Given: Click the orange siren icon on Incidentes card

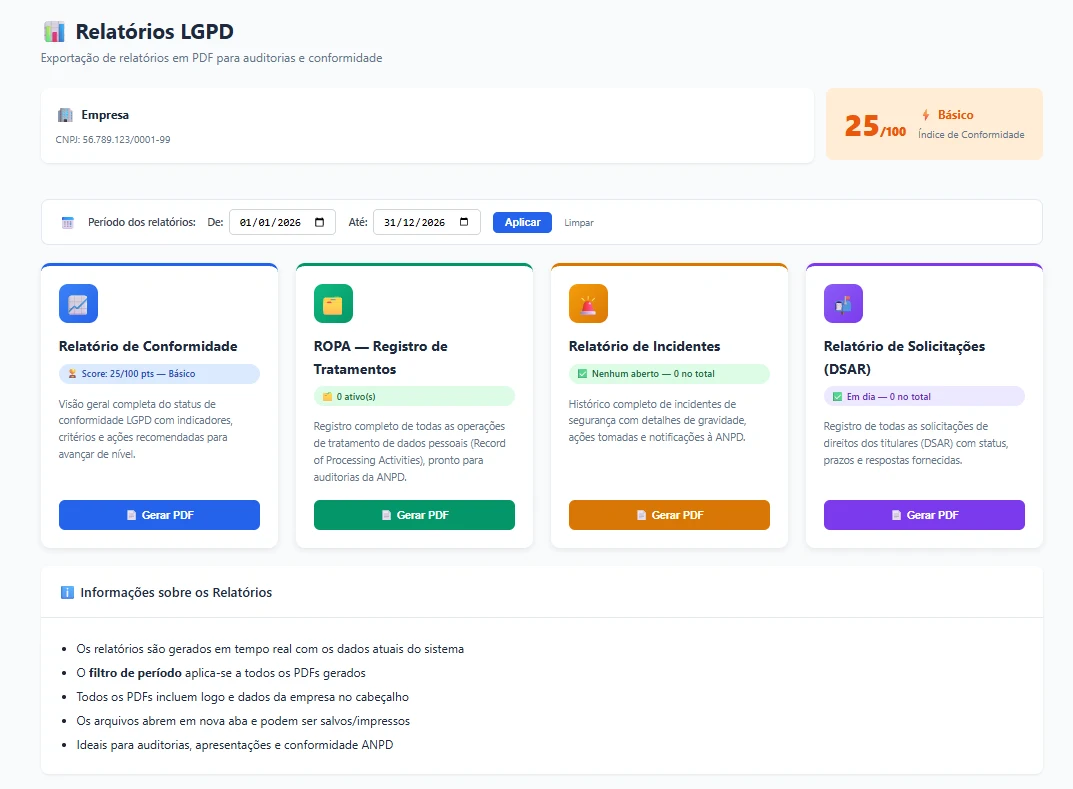Looking at the screenshot, I should pyautogui.click(x=589, y=303).
